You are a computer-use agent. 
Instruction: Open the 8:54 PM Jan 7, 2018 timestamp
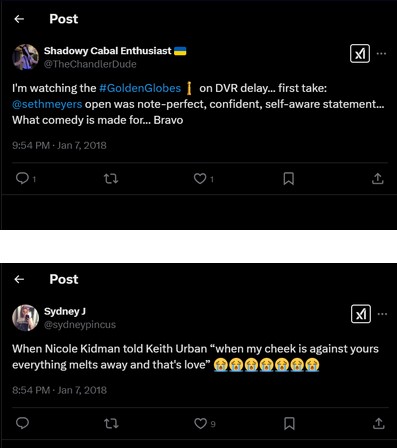[x=59, y=390]
